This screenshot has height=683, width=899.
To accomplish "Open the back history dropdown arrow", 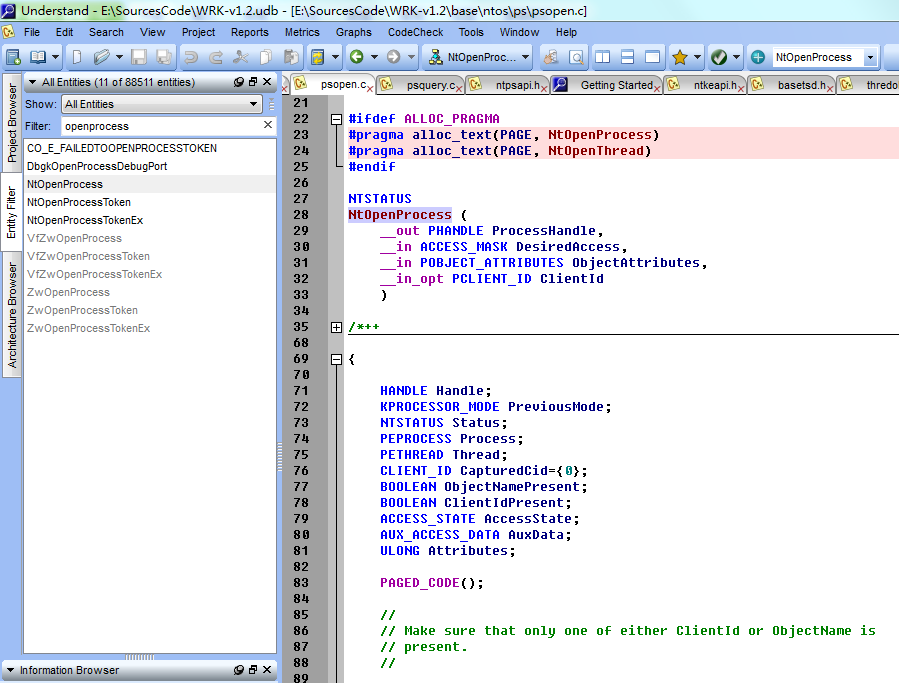I will (x=374, y=57).
